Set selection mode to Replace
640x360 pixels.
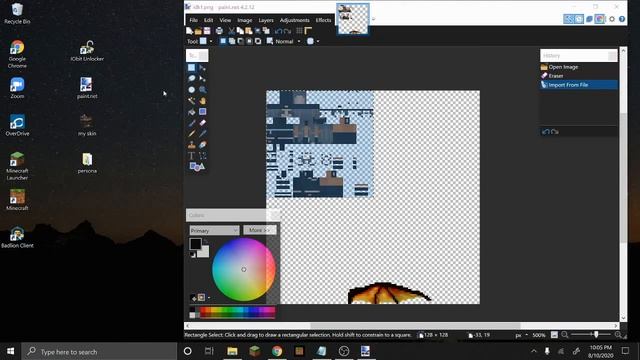pos(223,41)
